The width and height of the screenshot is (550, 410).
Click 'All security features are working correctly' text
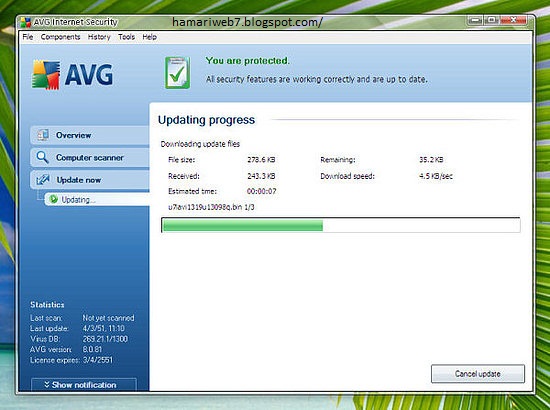tap(317, 79)
